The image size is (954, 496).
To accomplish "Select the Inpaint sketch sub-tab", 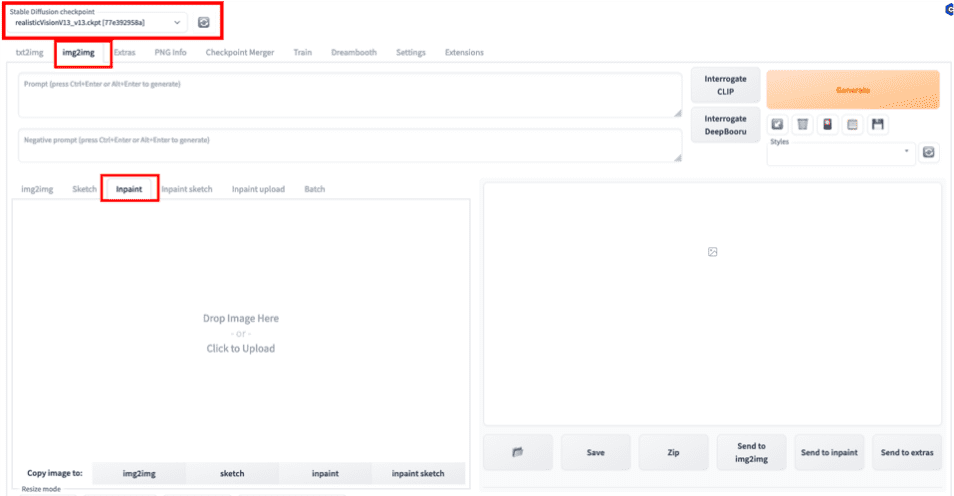I will 189,189.
